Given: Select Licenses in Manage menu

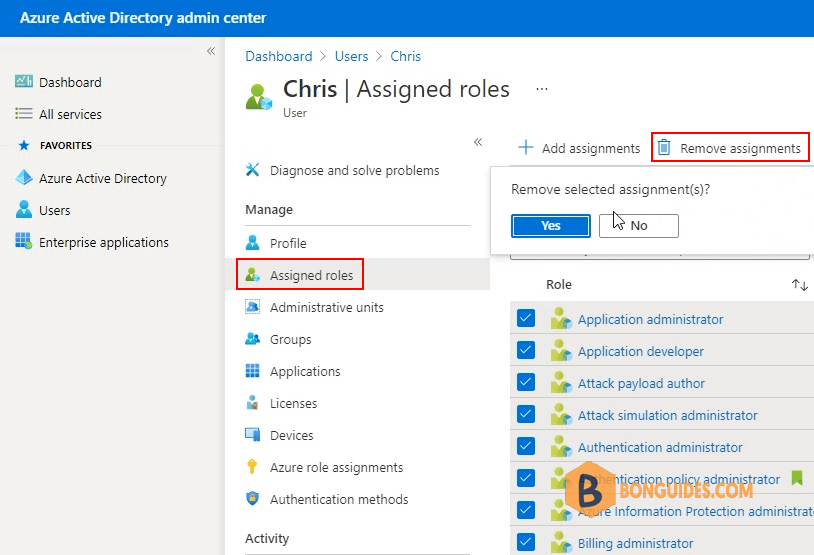Looking at the screenshot, I should (293, 403).
